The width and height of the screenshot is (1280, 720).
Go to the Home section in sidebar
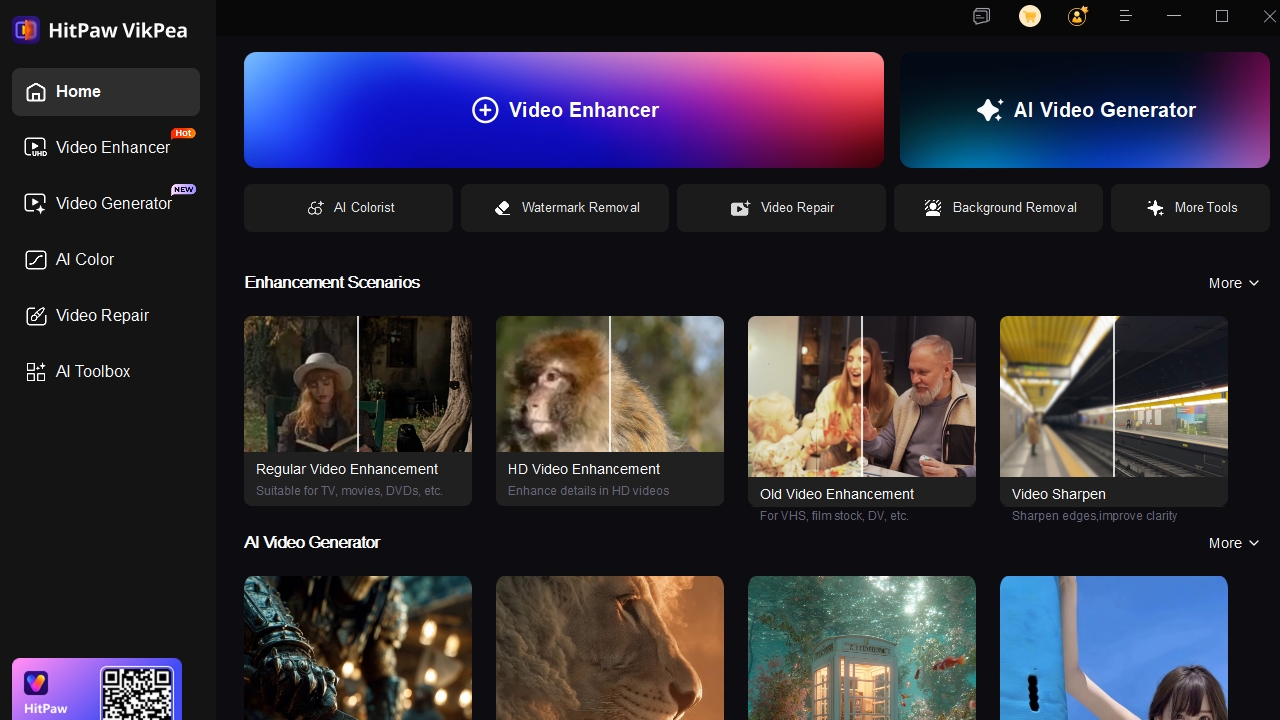tap(106, 92)
